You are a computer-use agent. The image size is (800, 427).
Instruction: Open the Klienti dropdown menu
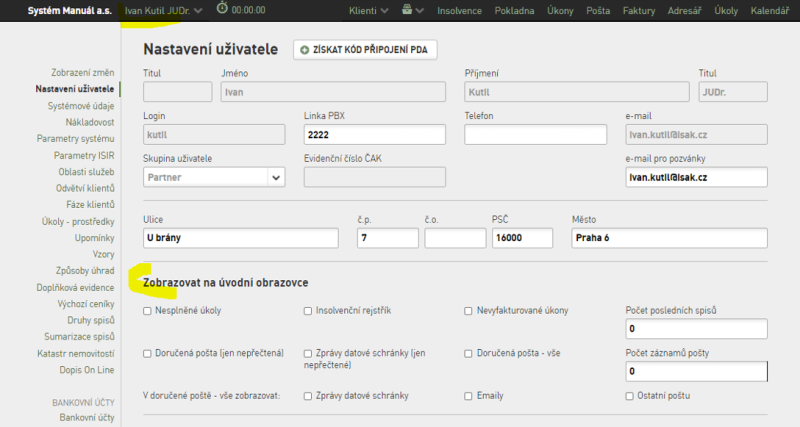pos(368,10)
